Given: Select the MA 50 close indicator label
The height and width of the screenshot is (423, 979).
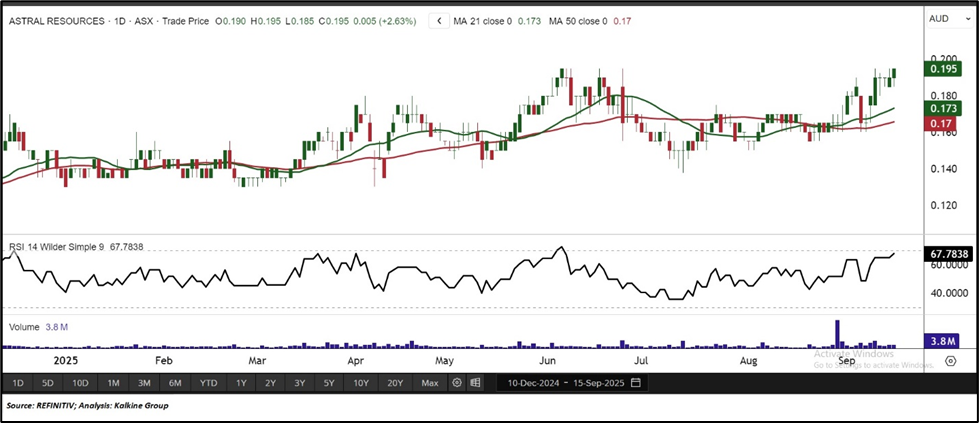Looking at the screenshot, I should (x=578, y=21).
